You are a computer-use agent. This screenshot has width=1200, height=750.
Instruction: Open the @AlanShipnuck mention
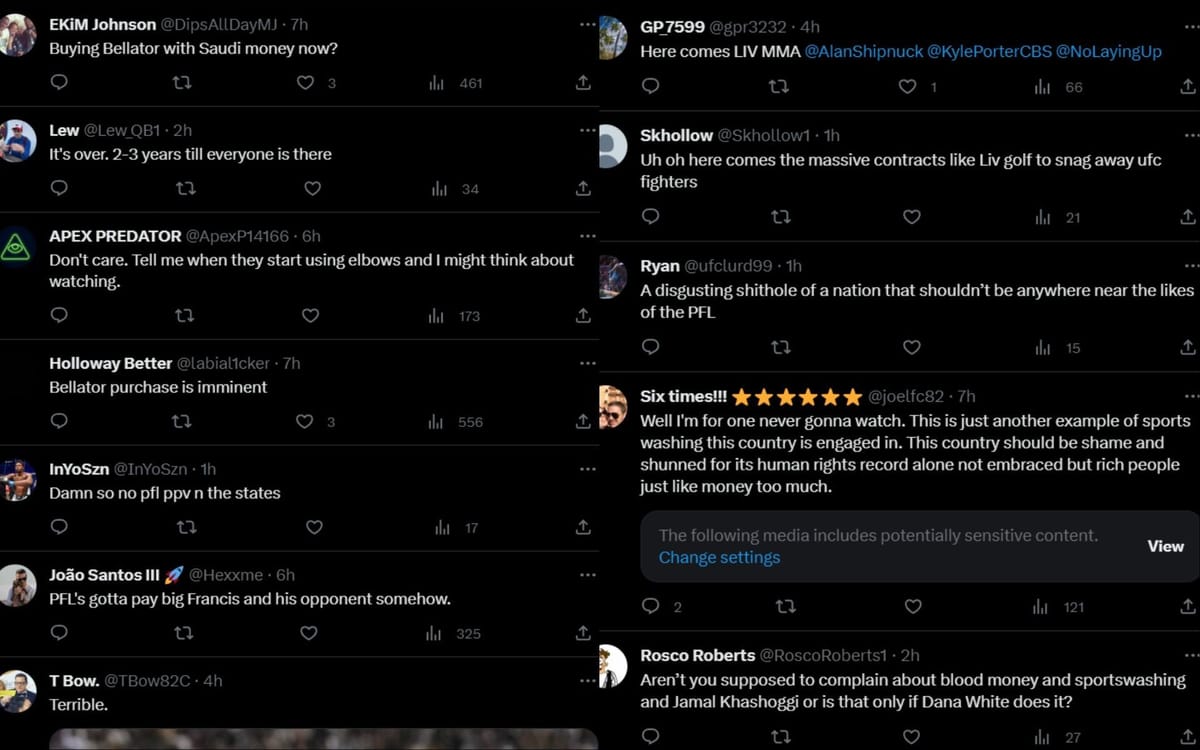(864, 52)
